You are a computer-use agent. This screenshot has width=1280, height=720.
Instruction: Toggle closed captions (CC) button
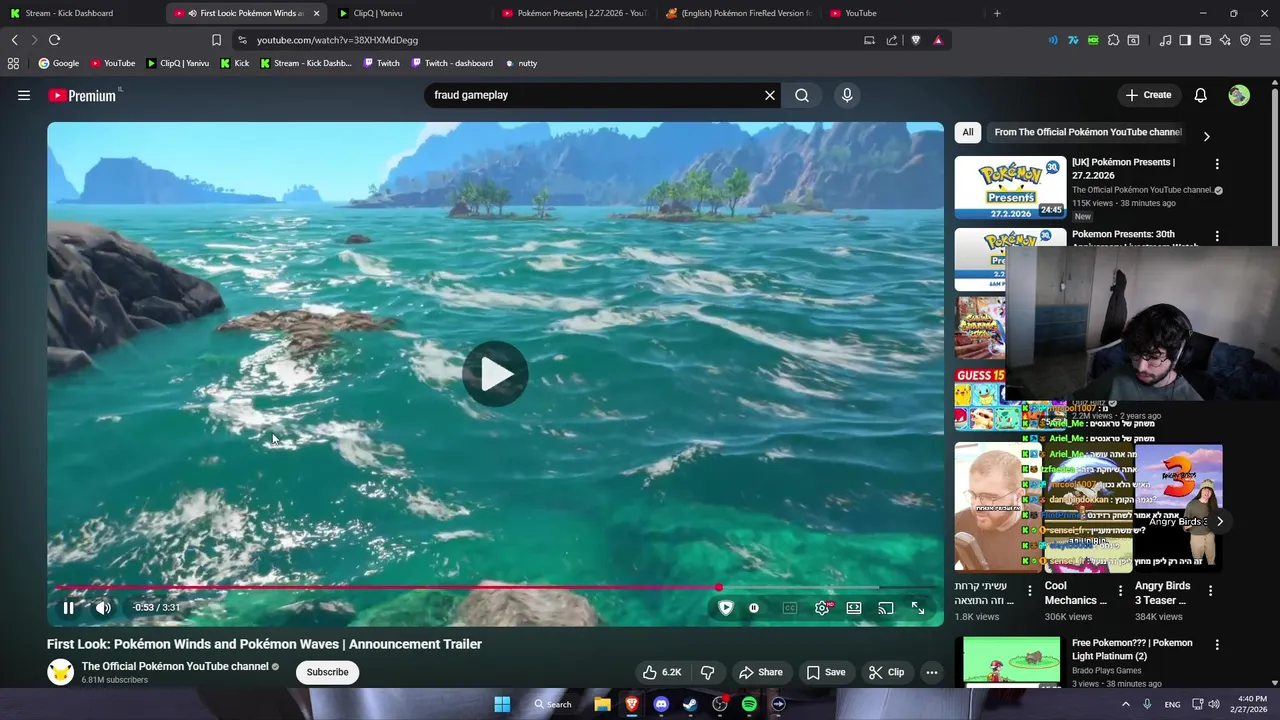[x=790, y=607]
